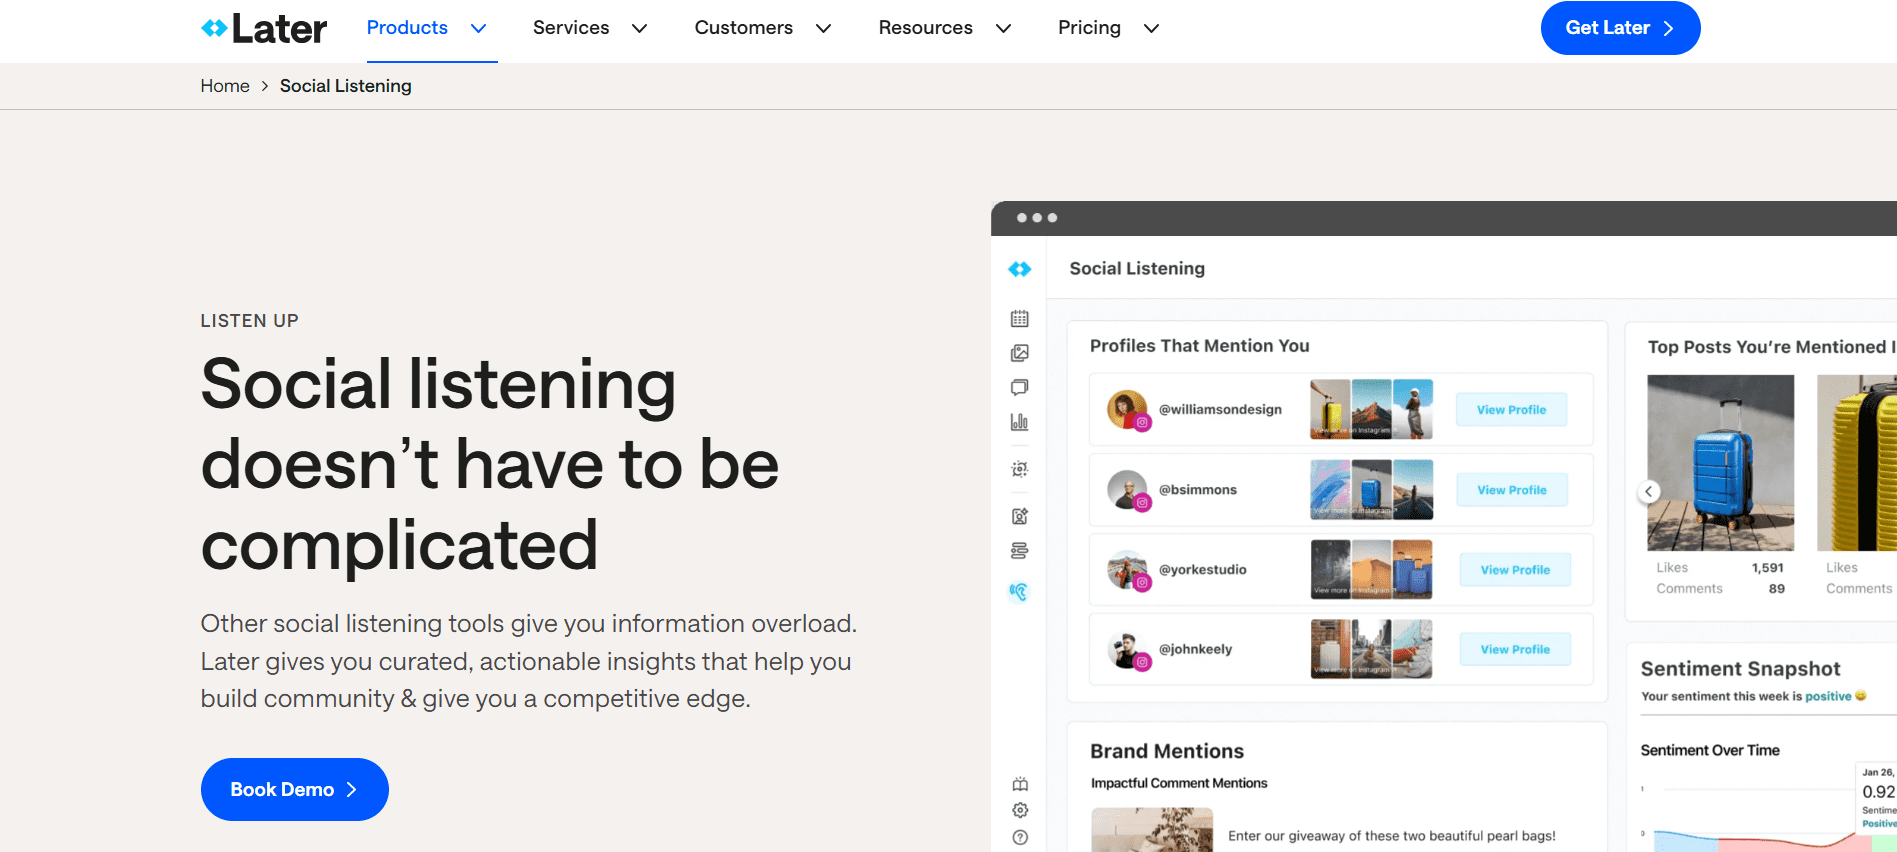Image resolution: width=1897 pixels, height=852 pixels.
Task: Expand the Pricing dropdown chevron
Action: click(x=1151, y=28)
